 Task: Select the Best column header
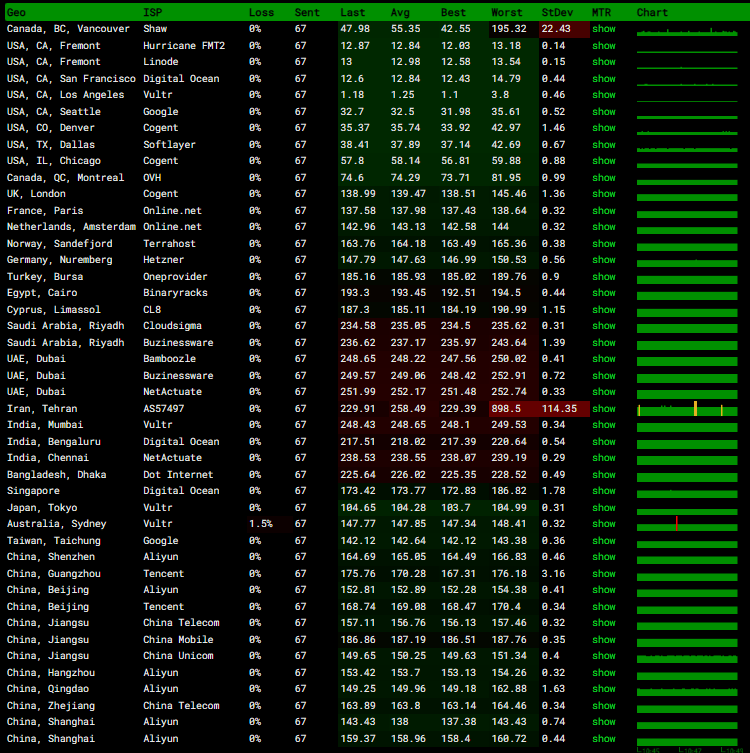pyautogui.click(x=453, y=12)
